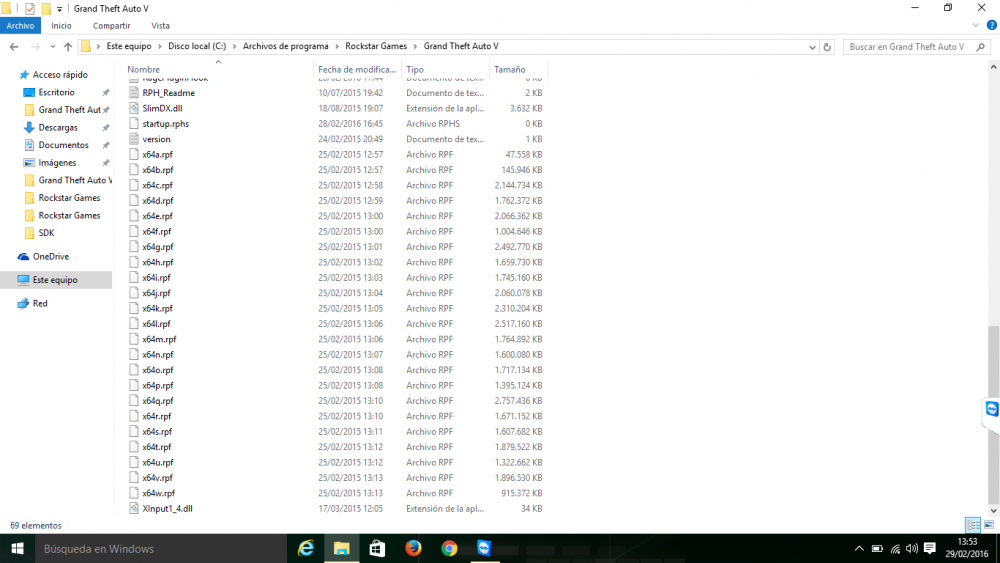Click the Búsqueda en Windows search box

pyautogui.click(x=161, y=548)
